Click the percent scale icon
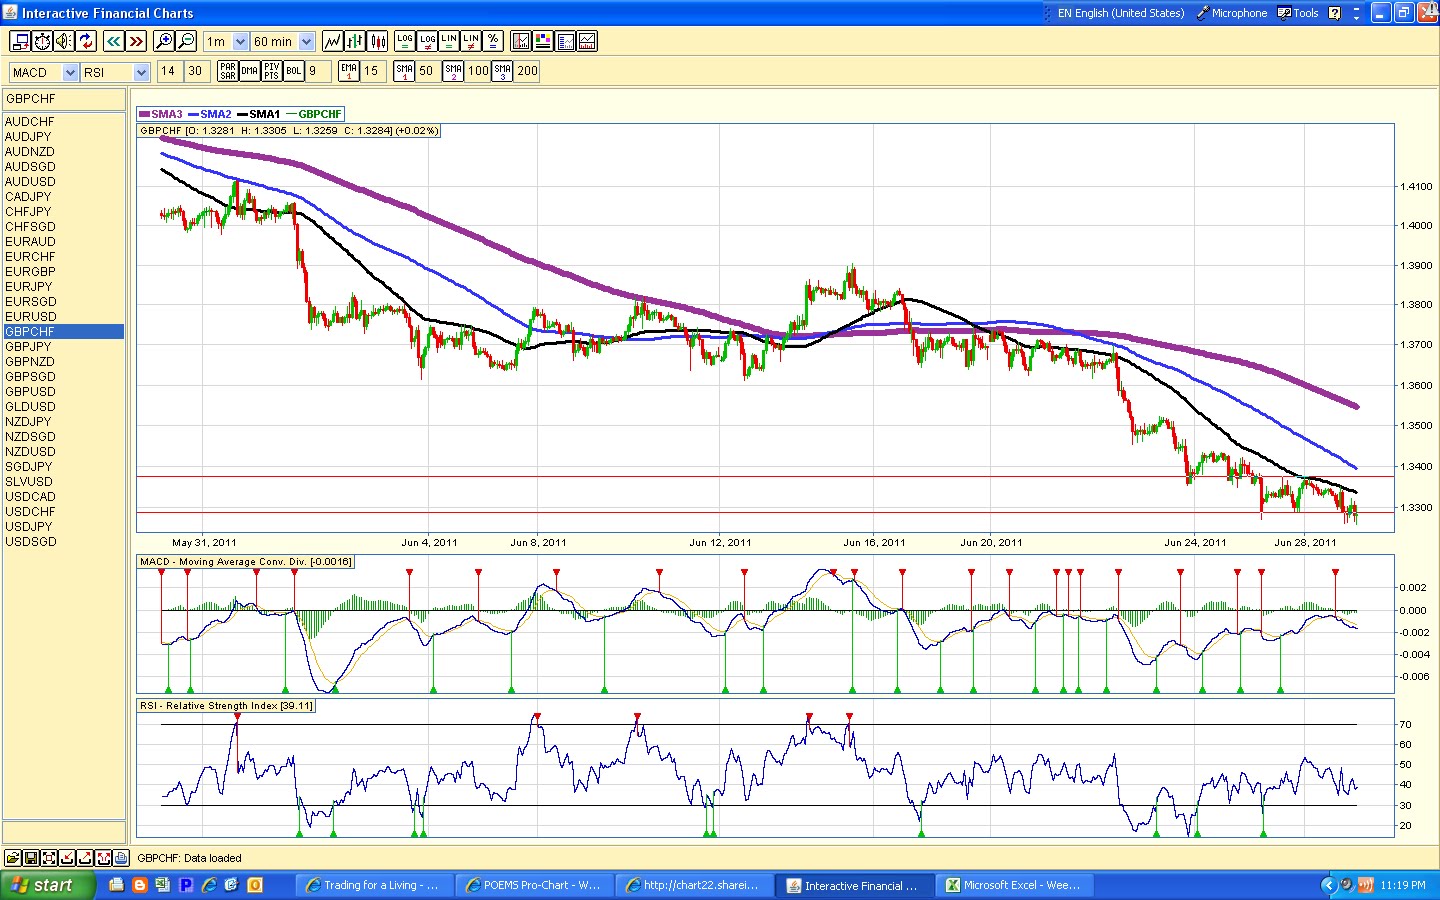This screenshot has height=900, width=1440. (493, 41)
